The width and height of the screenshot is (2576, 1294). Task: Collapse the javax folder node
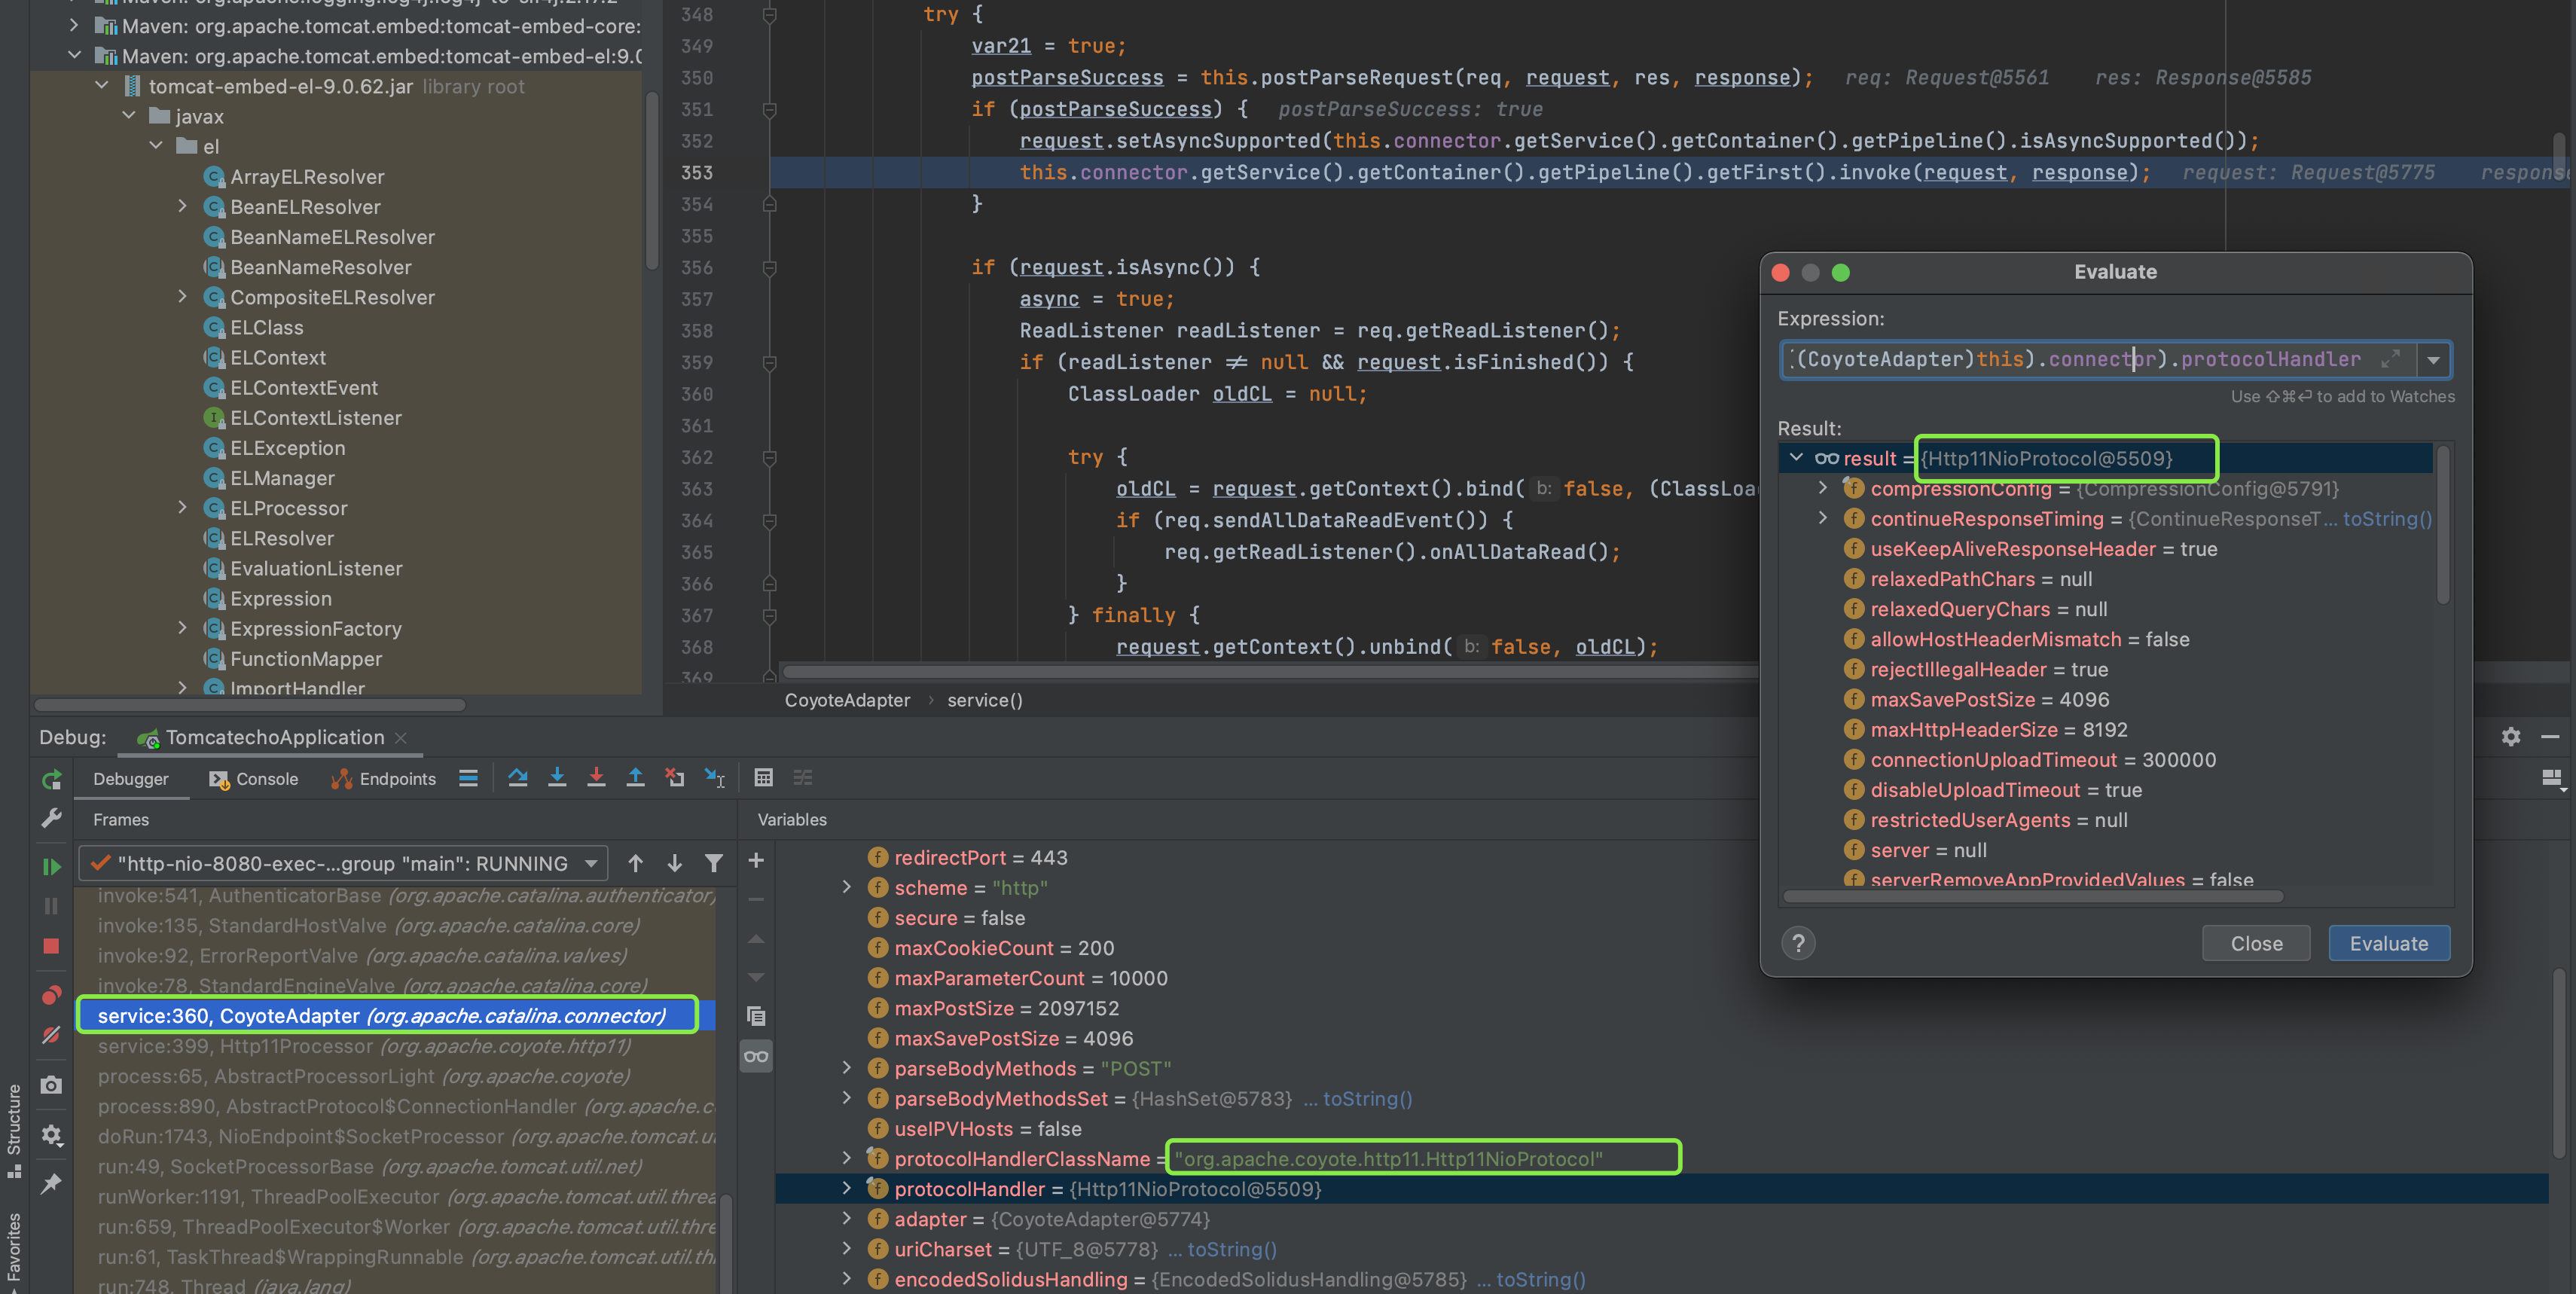tap(129, 116)
